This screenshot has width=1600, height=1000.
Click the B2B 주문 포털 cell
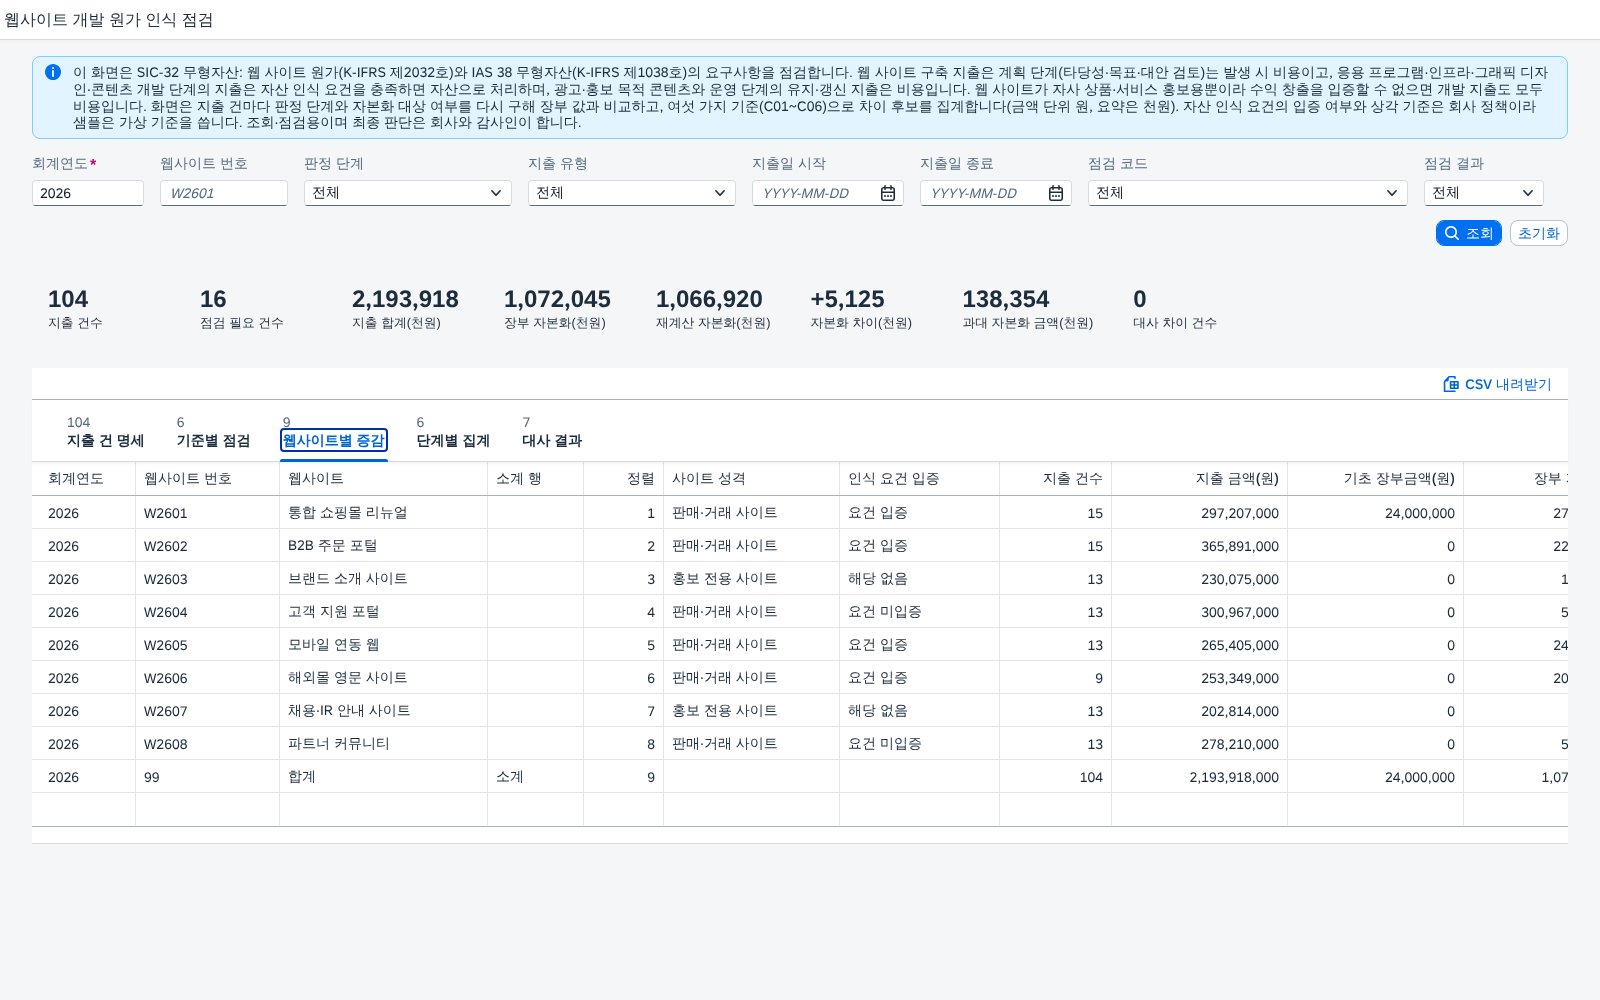tap(383, 546)
